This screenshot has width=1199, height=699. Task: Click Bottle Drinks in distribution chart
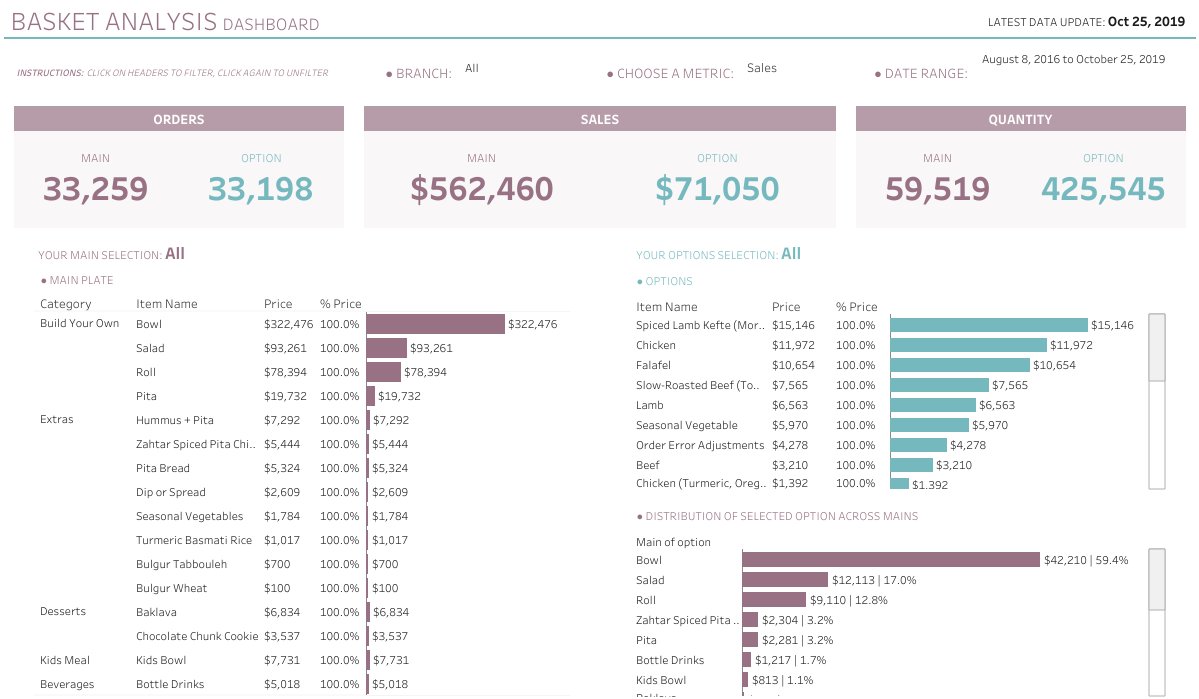tap(670, 660)
